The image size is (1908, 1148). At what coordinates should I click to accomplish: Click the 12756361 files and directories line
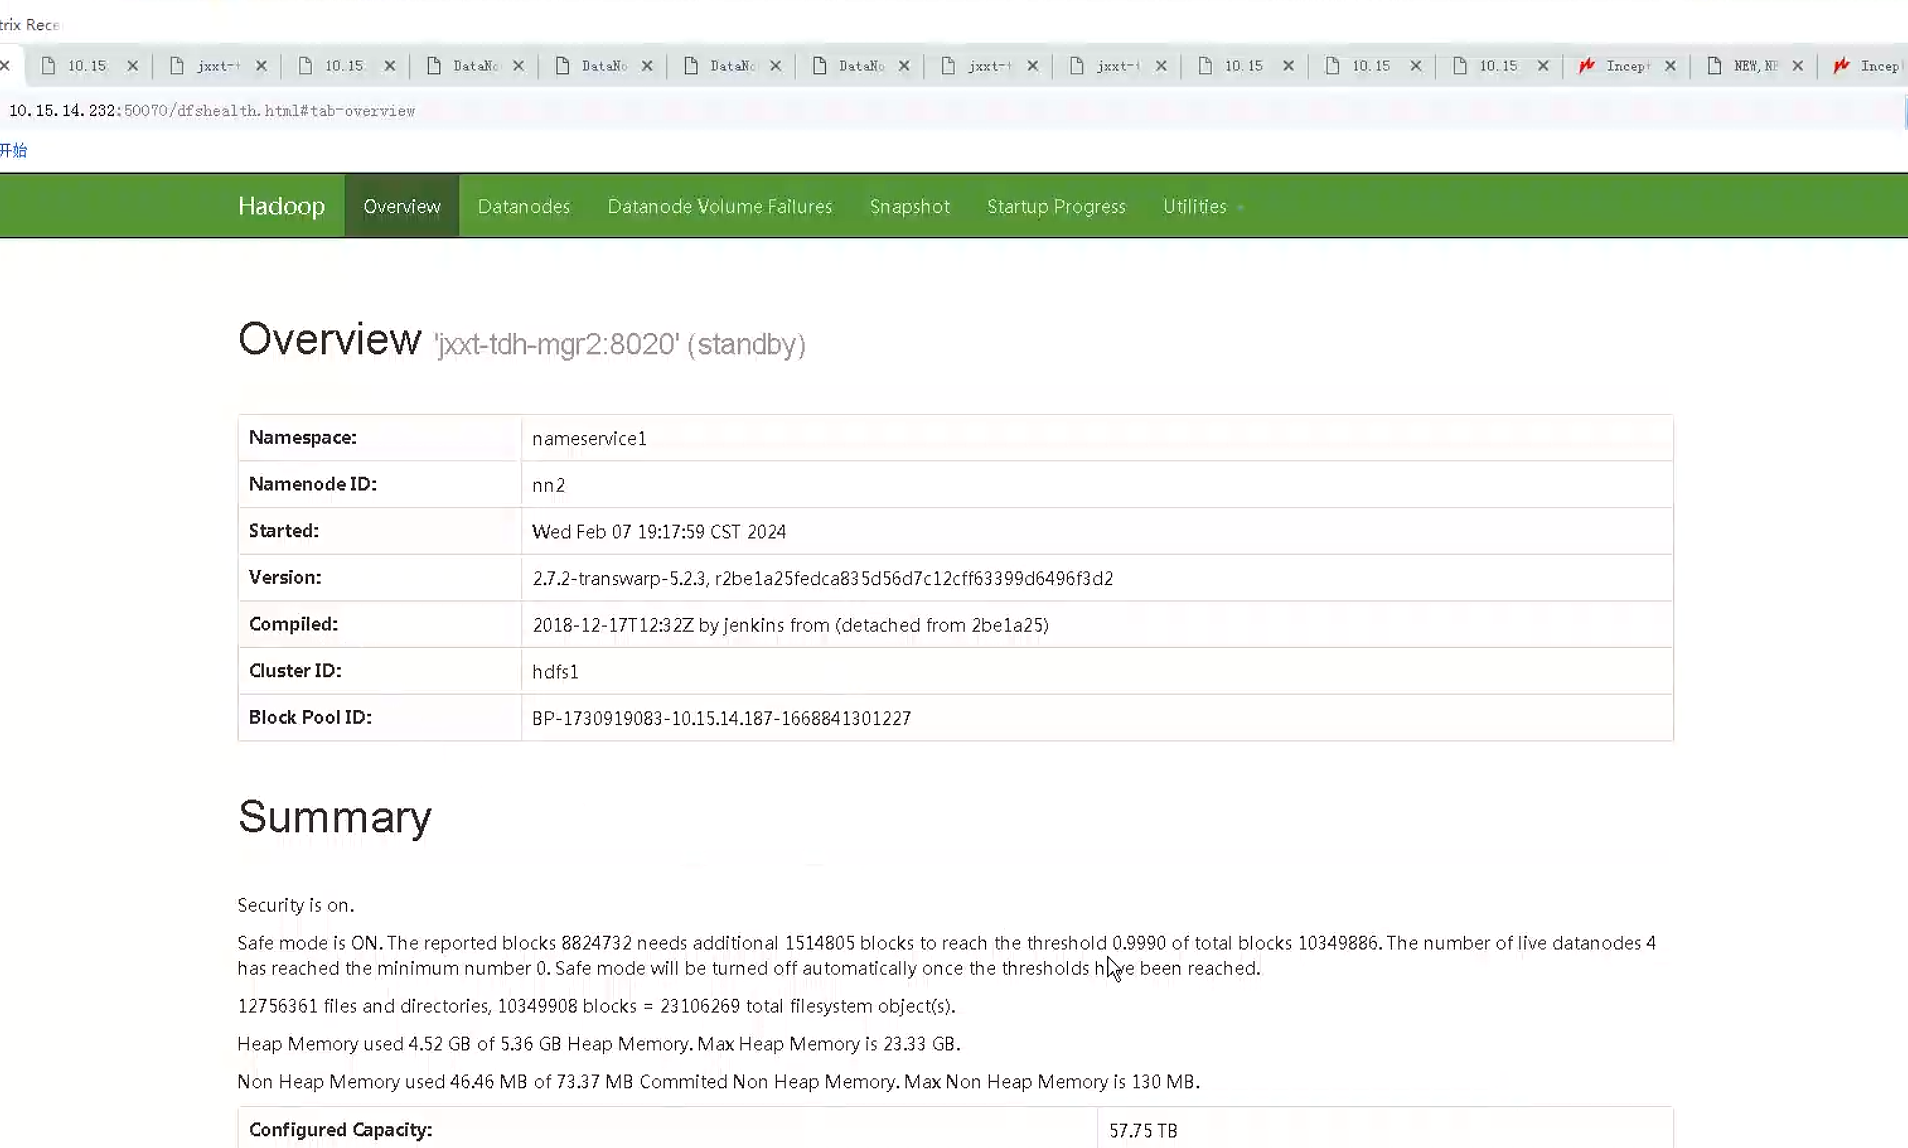596,1006
